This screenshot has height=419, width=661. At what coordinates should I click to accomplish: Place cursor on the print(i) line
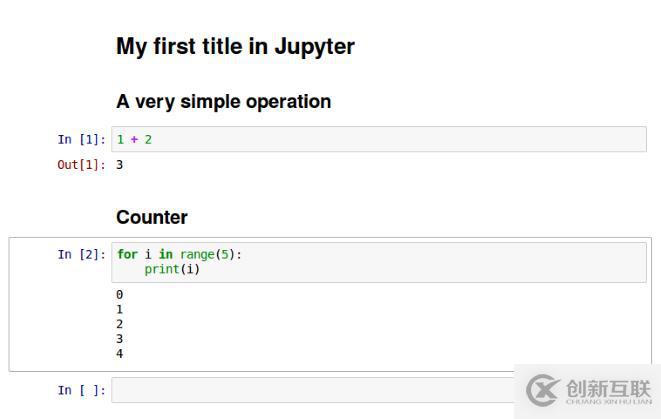point(172,270)
